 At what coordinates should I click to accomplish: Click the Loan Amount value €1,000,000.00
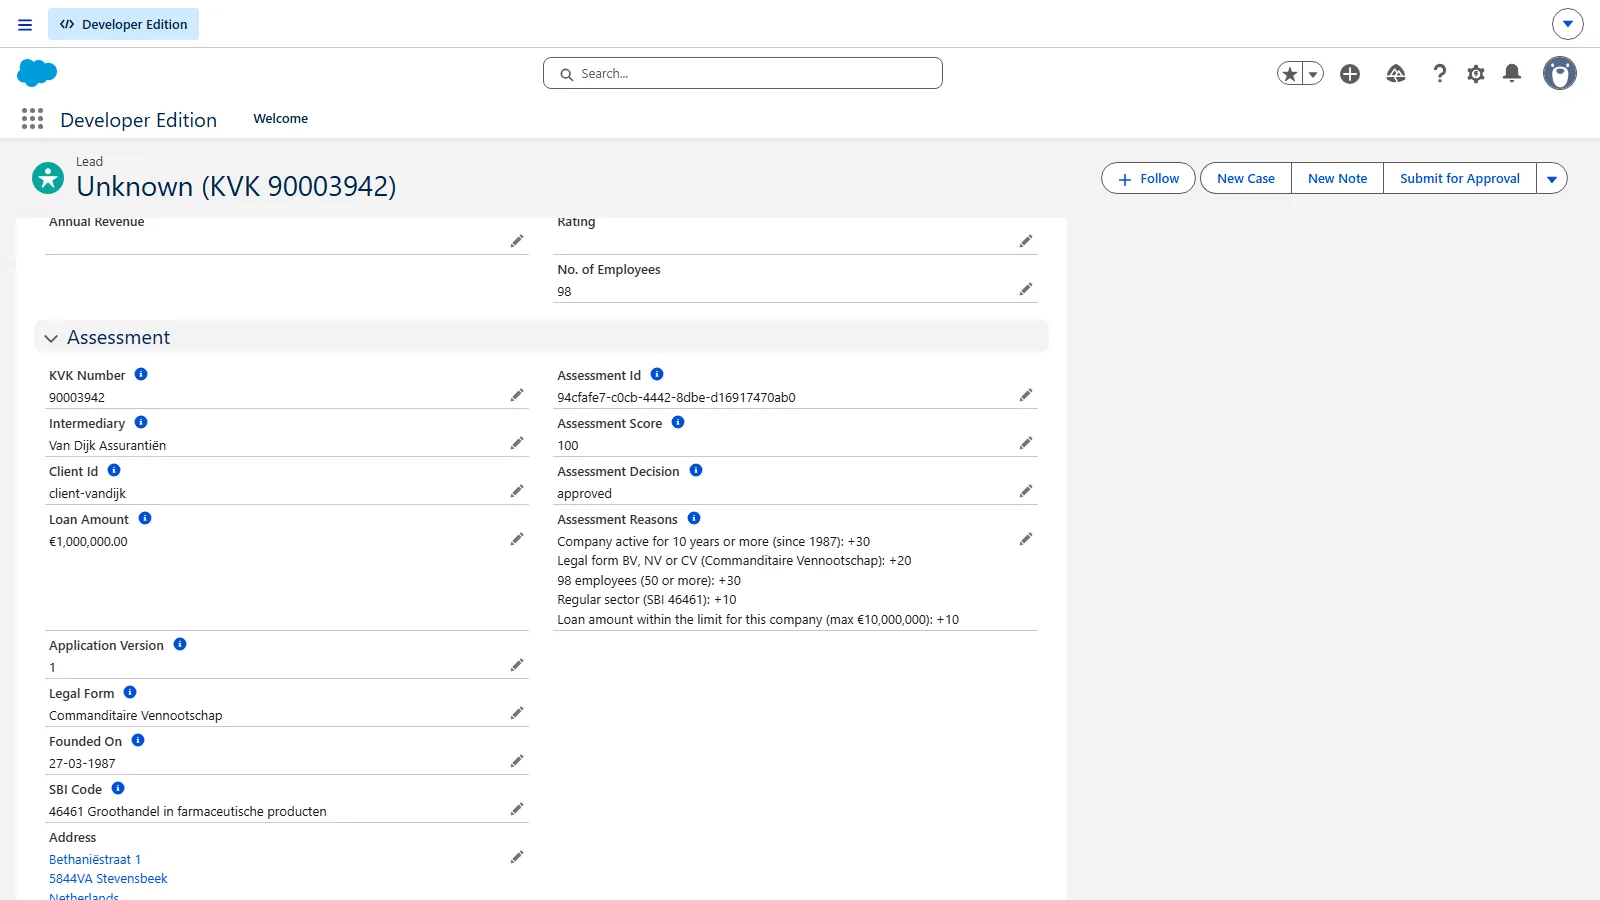click(88, 542)
